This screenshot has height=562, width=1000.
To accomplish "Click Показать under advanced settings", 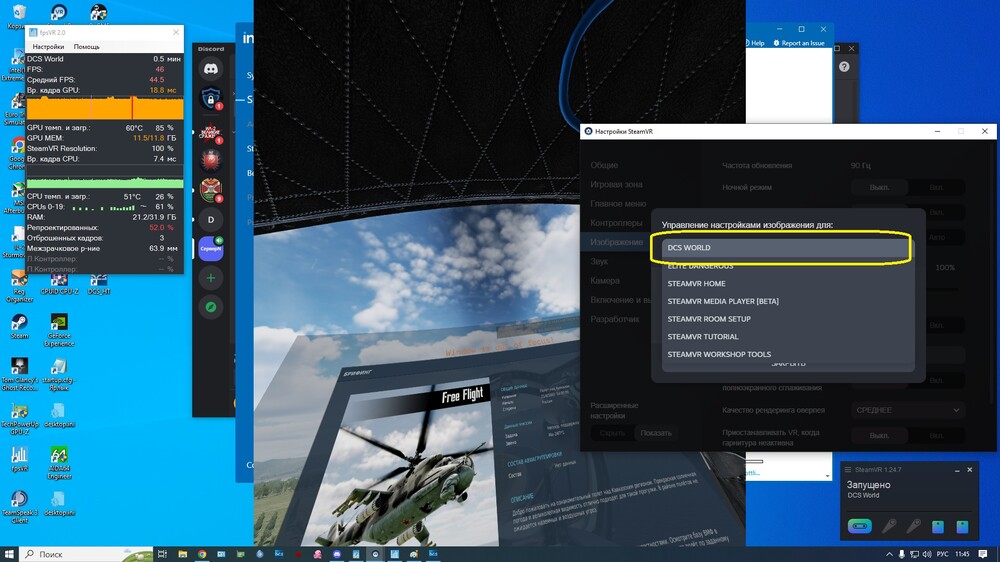I will pyautogui.click(x=656, y=433).
